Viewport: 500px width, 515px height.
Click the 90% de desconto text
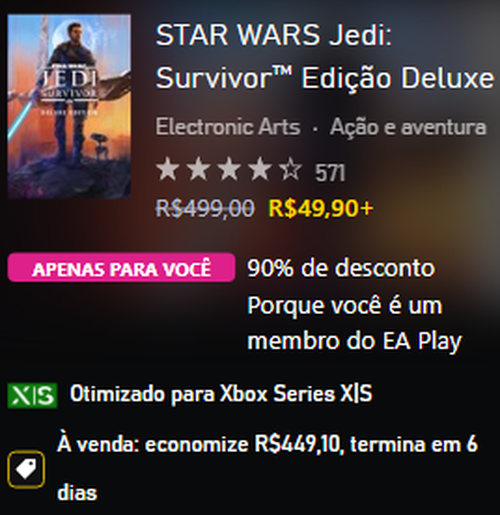[341, 268]
